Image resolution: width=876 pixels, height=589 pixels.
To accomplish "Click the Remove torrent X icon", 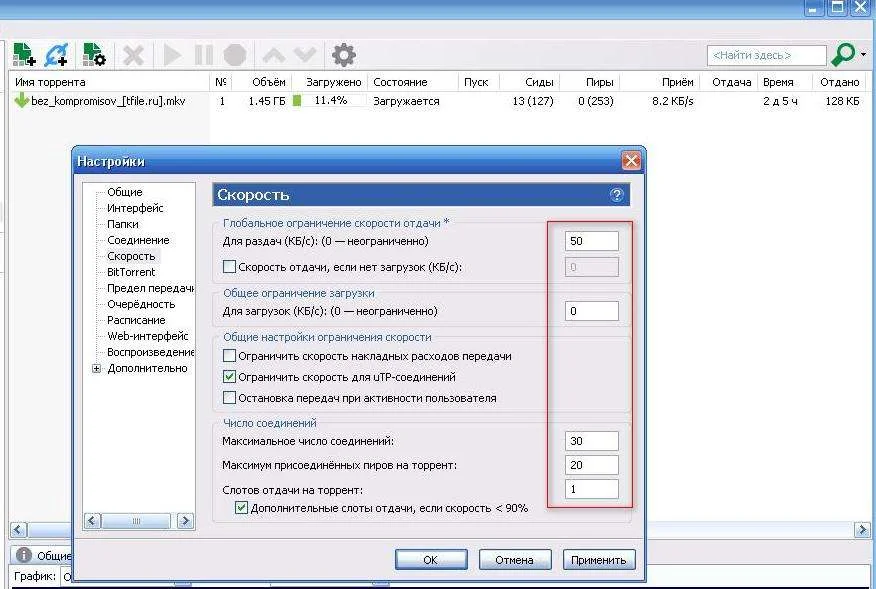I will (134, 55).
